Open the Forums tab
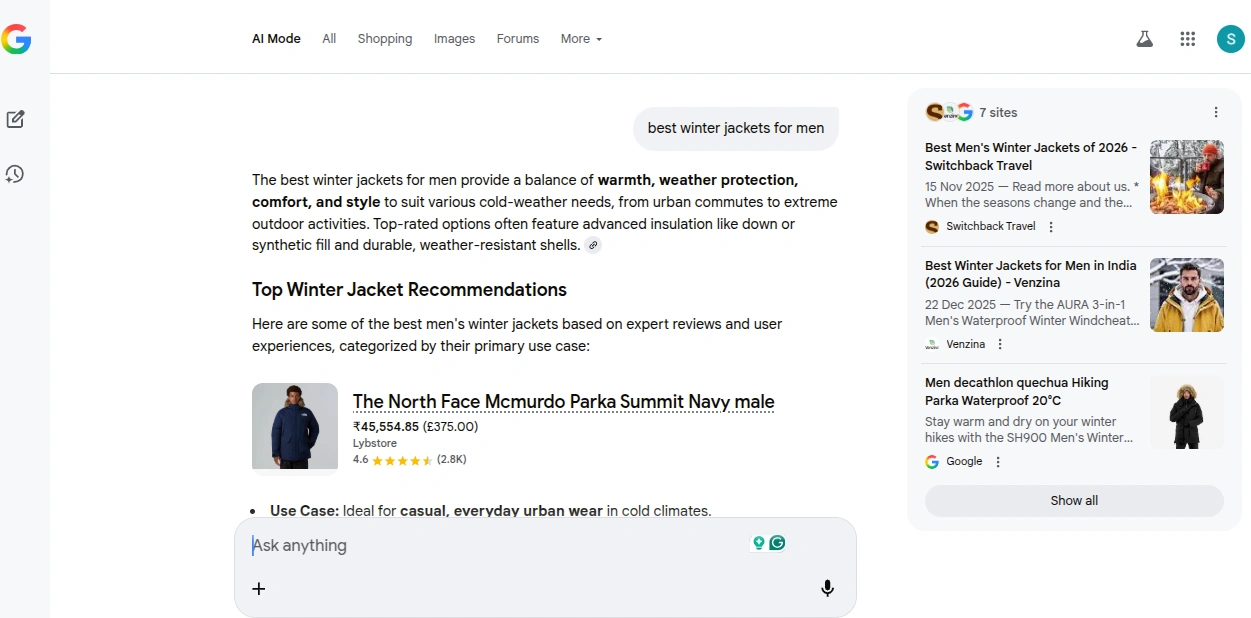1251x618 pixels. [518, 39]
